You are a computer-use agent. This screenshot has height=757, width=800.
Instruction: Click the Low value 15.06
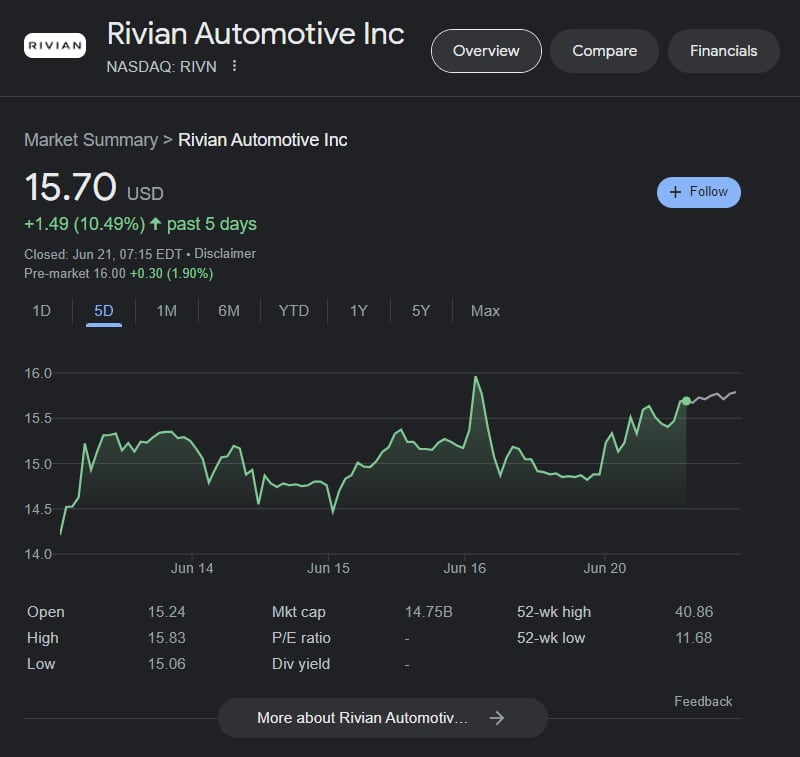[x=166, y=664]
